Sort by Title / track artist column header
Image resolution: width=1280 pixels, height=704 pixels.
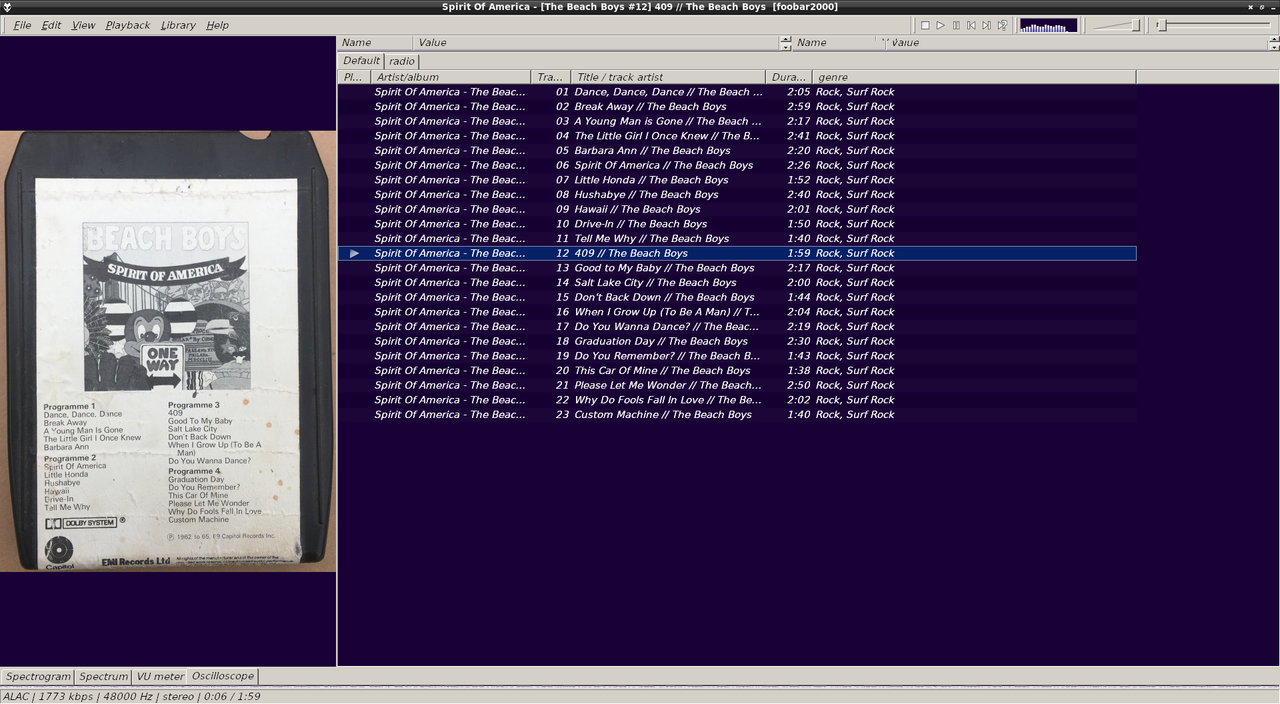[669, 77]
